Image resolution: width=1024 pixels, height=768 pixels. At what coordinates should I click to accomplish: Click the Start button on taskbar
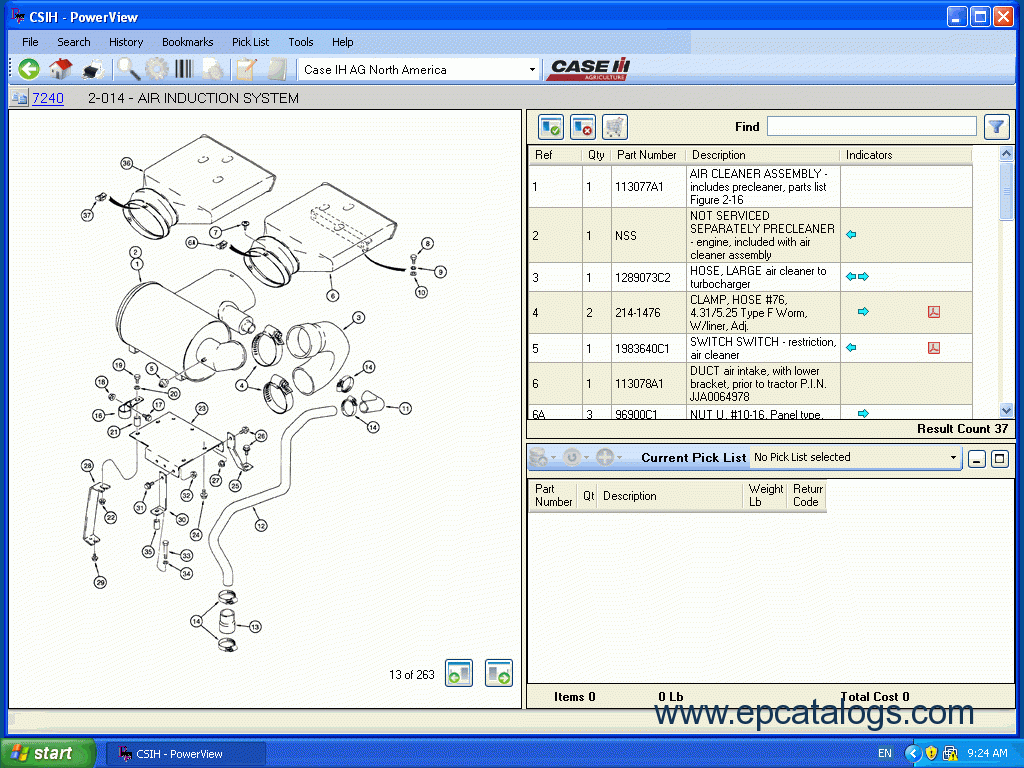[47, 754]
